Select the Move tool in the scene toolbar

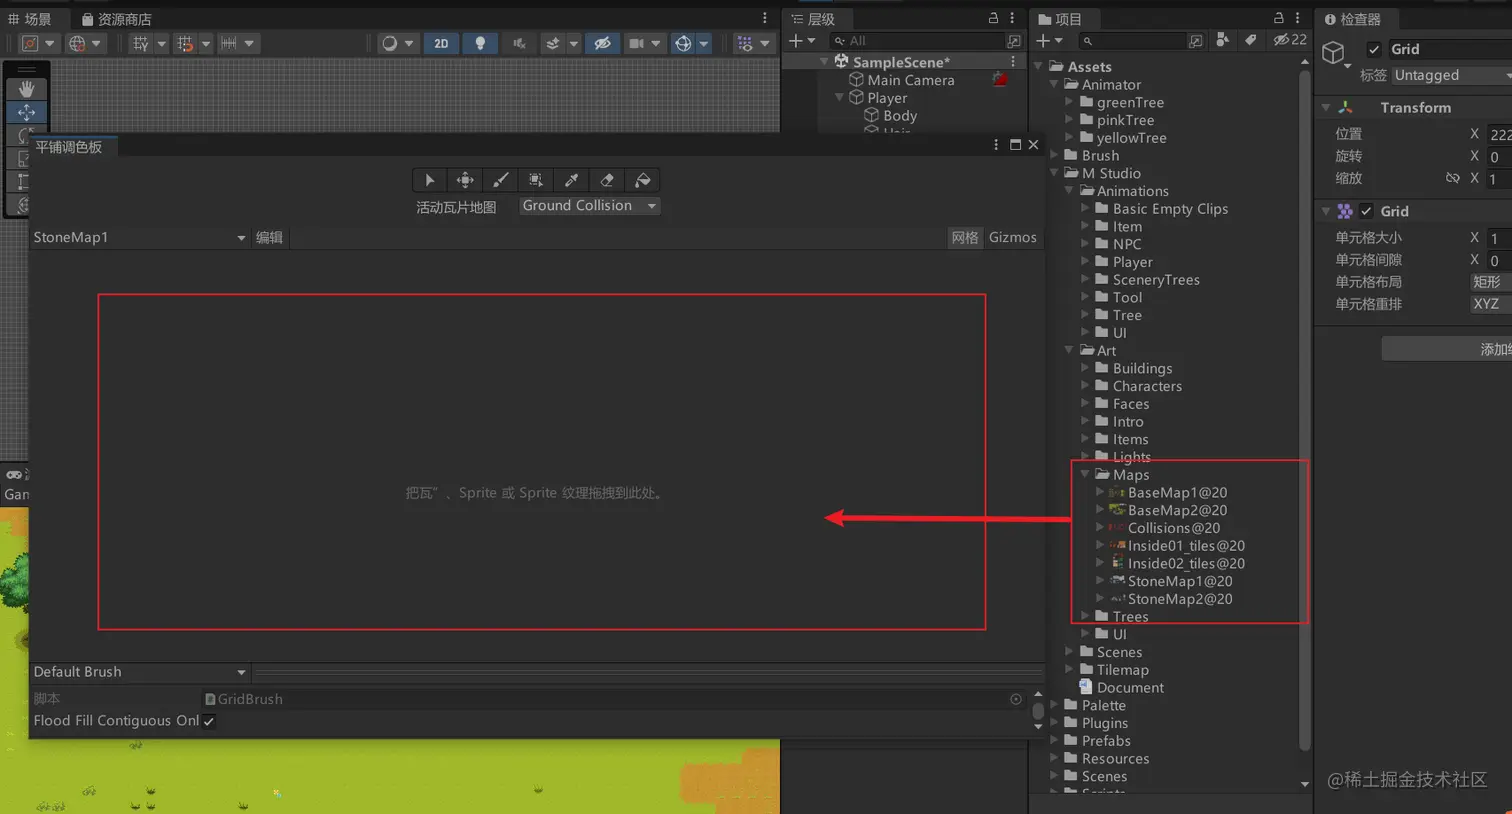[26, 112]
